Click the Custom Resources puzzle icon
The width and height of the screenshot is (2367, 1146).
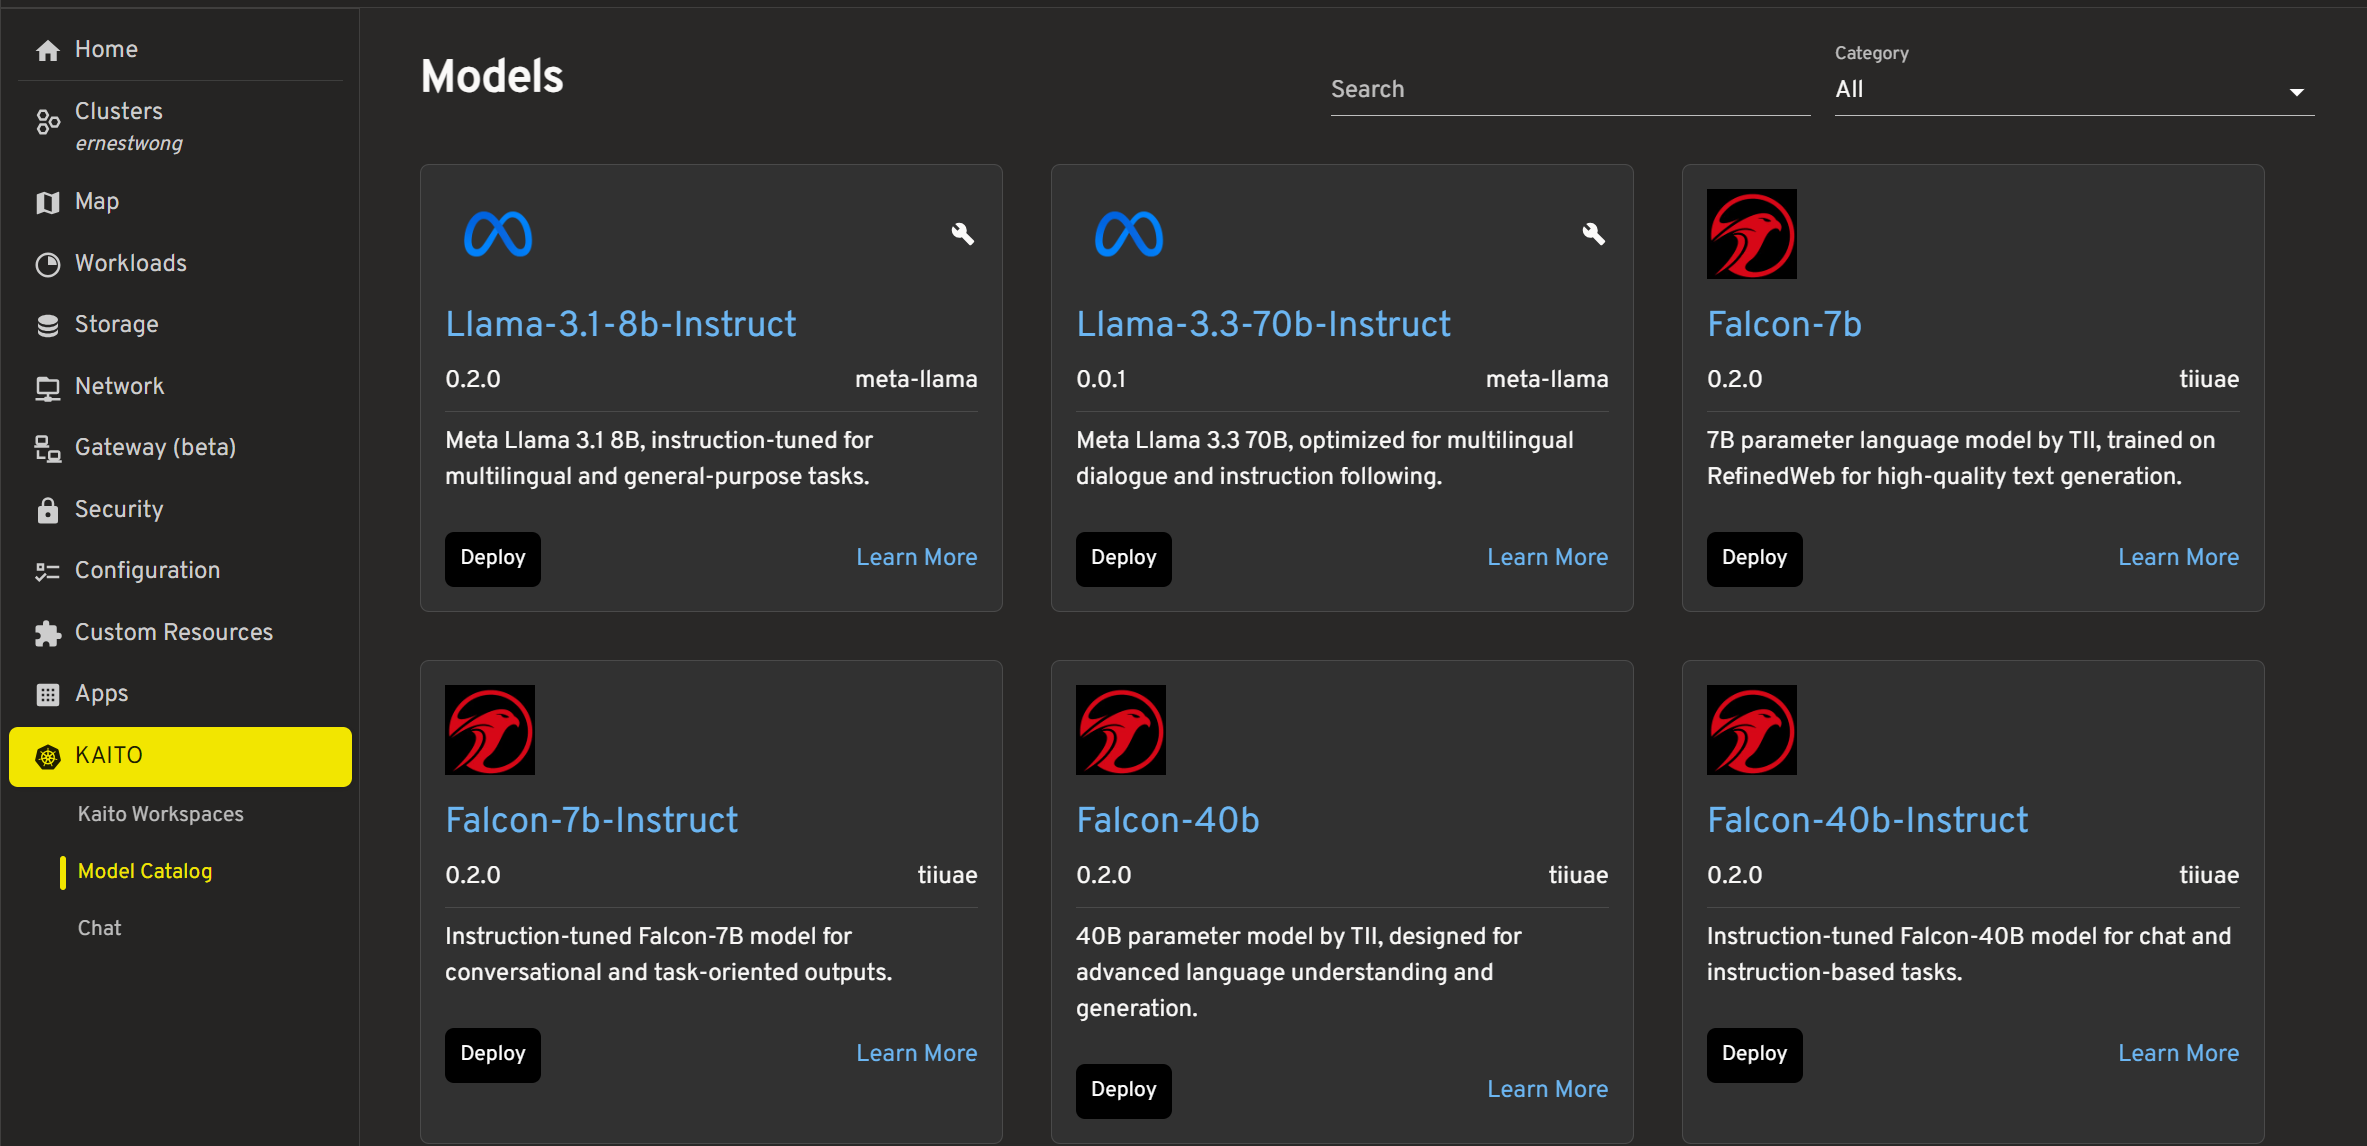47,633
